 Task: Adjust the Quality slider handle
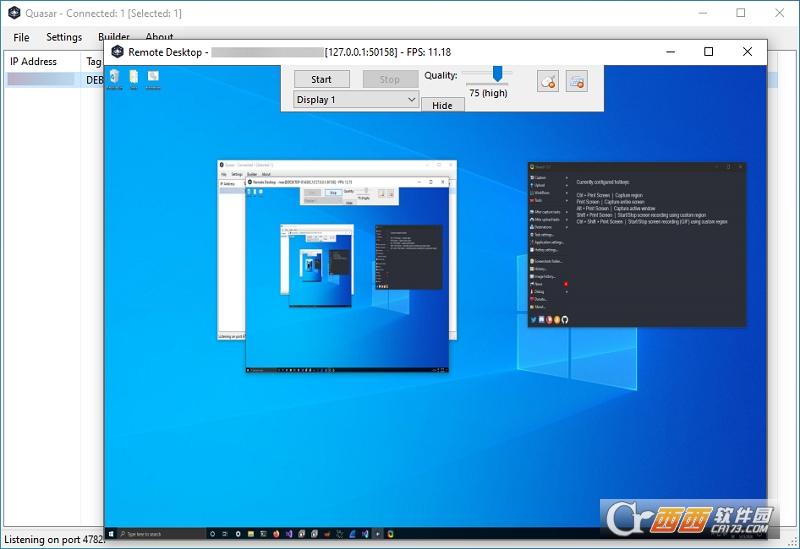497,73
